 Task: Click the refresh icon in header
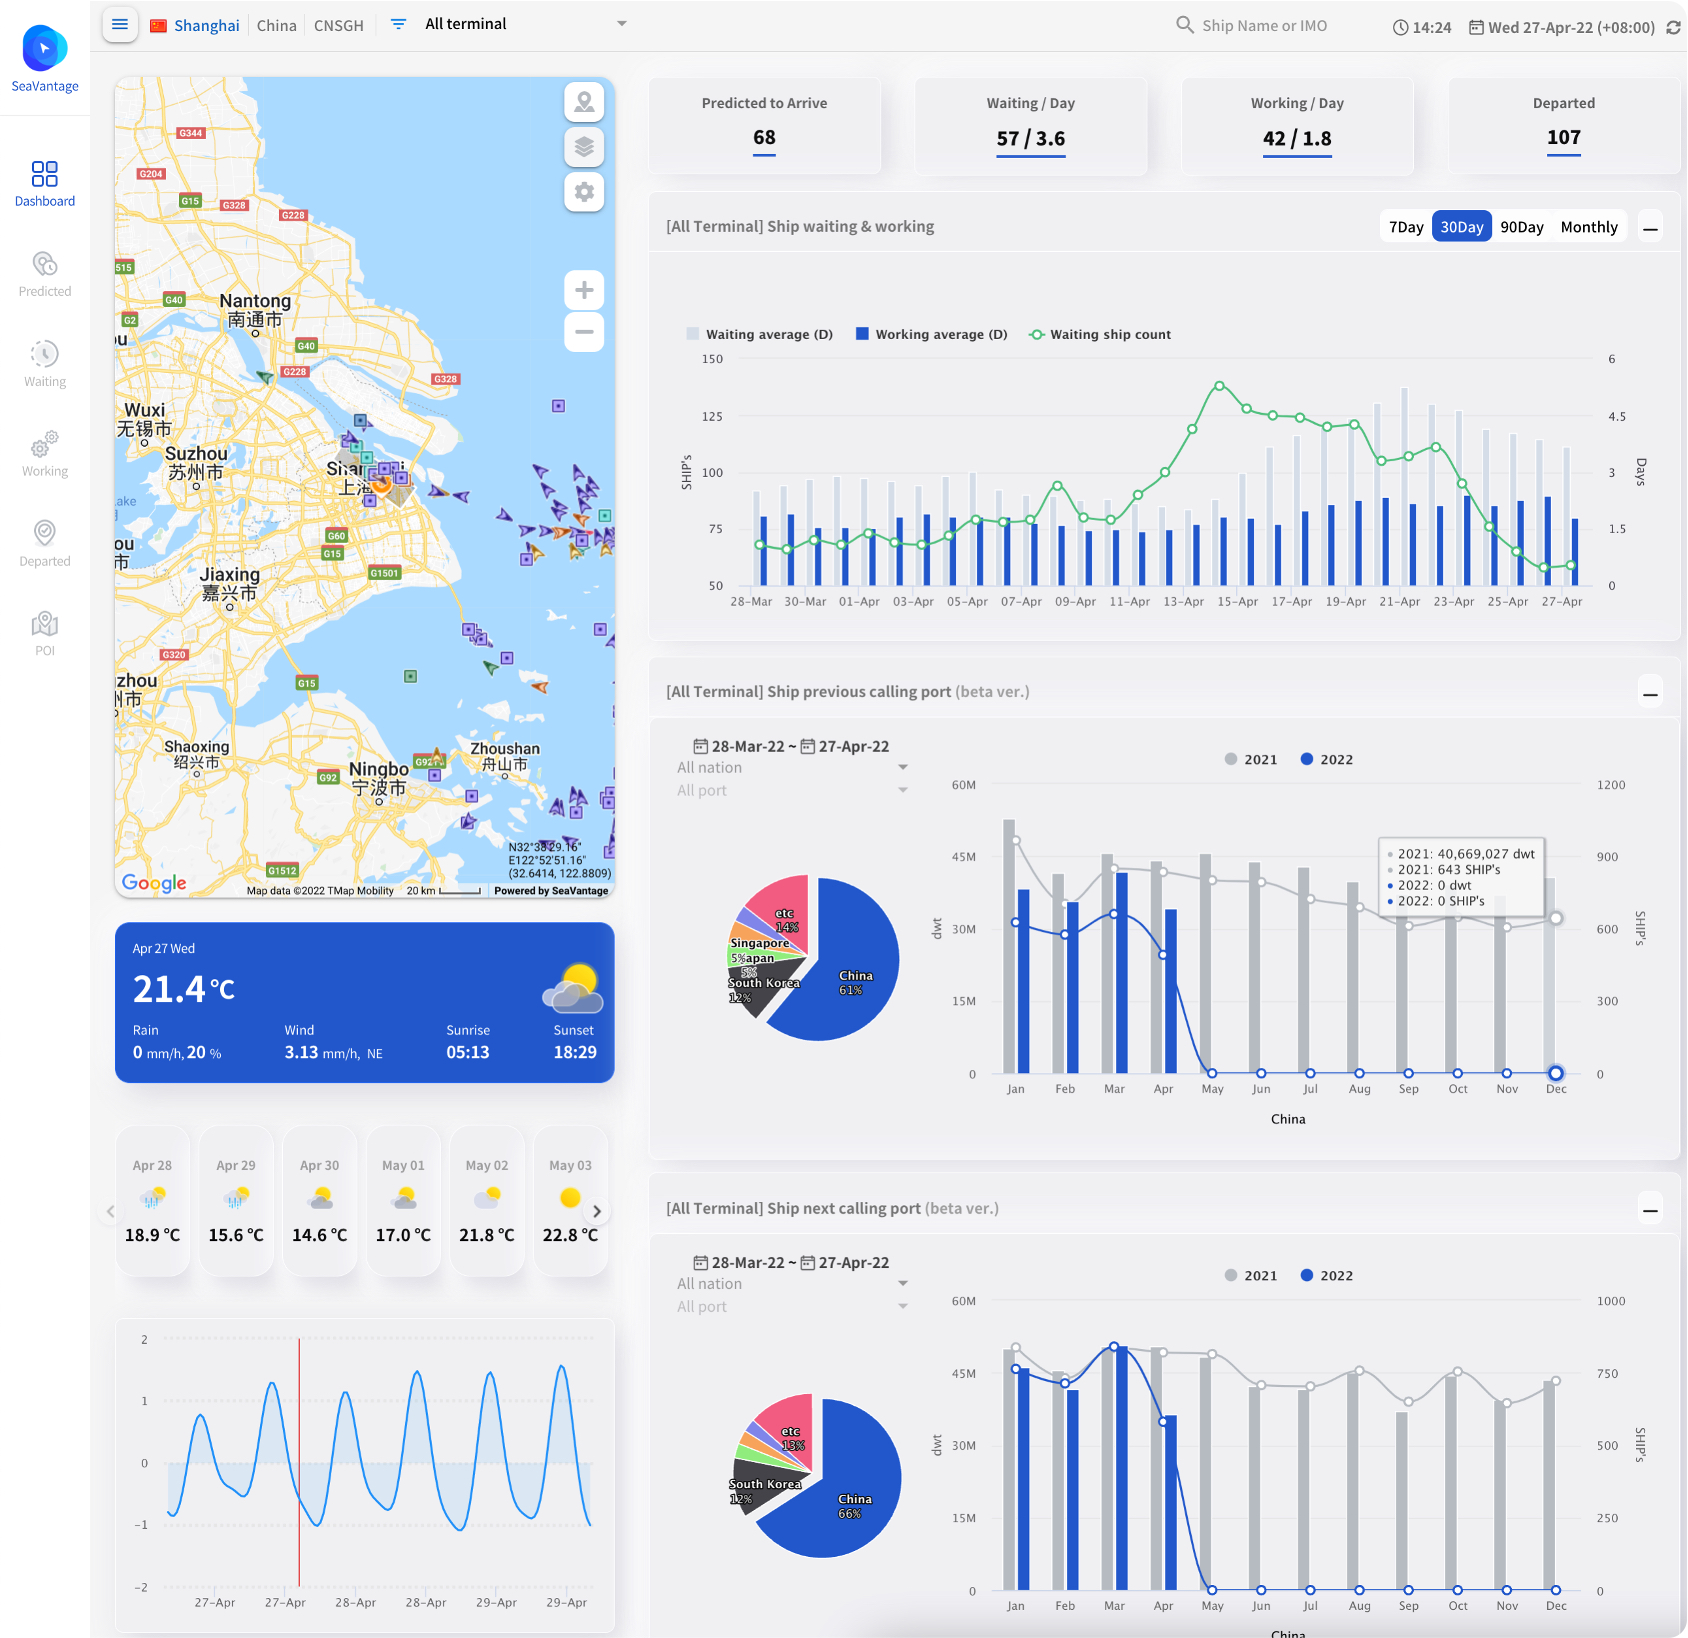pyautogui.click(x=1673, y=27)
